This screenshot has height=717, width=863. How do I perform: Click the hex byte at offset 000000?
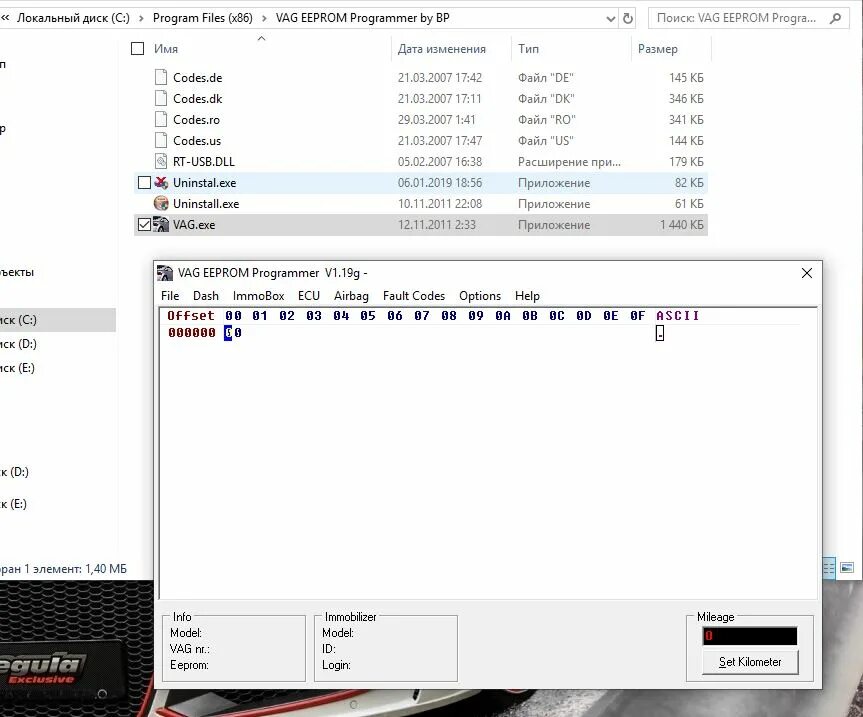coord(233,332)
